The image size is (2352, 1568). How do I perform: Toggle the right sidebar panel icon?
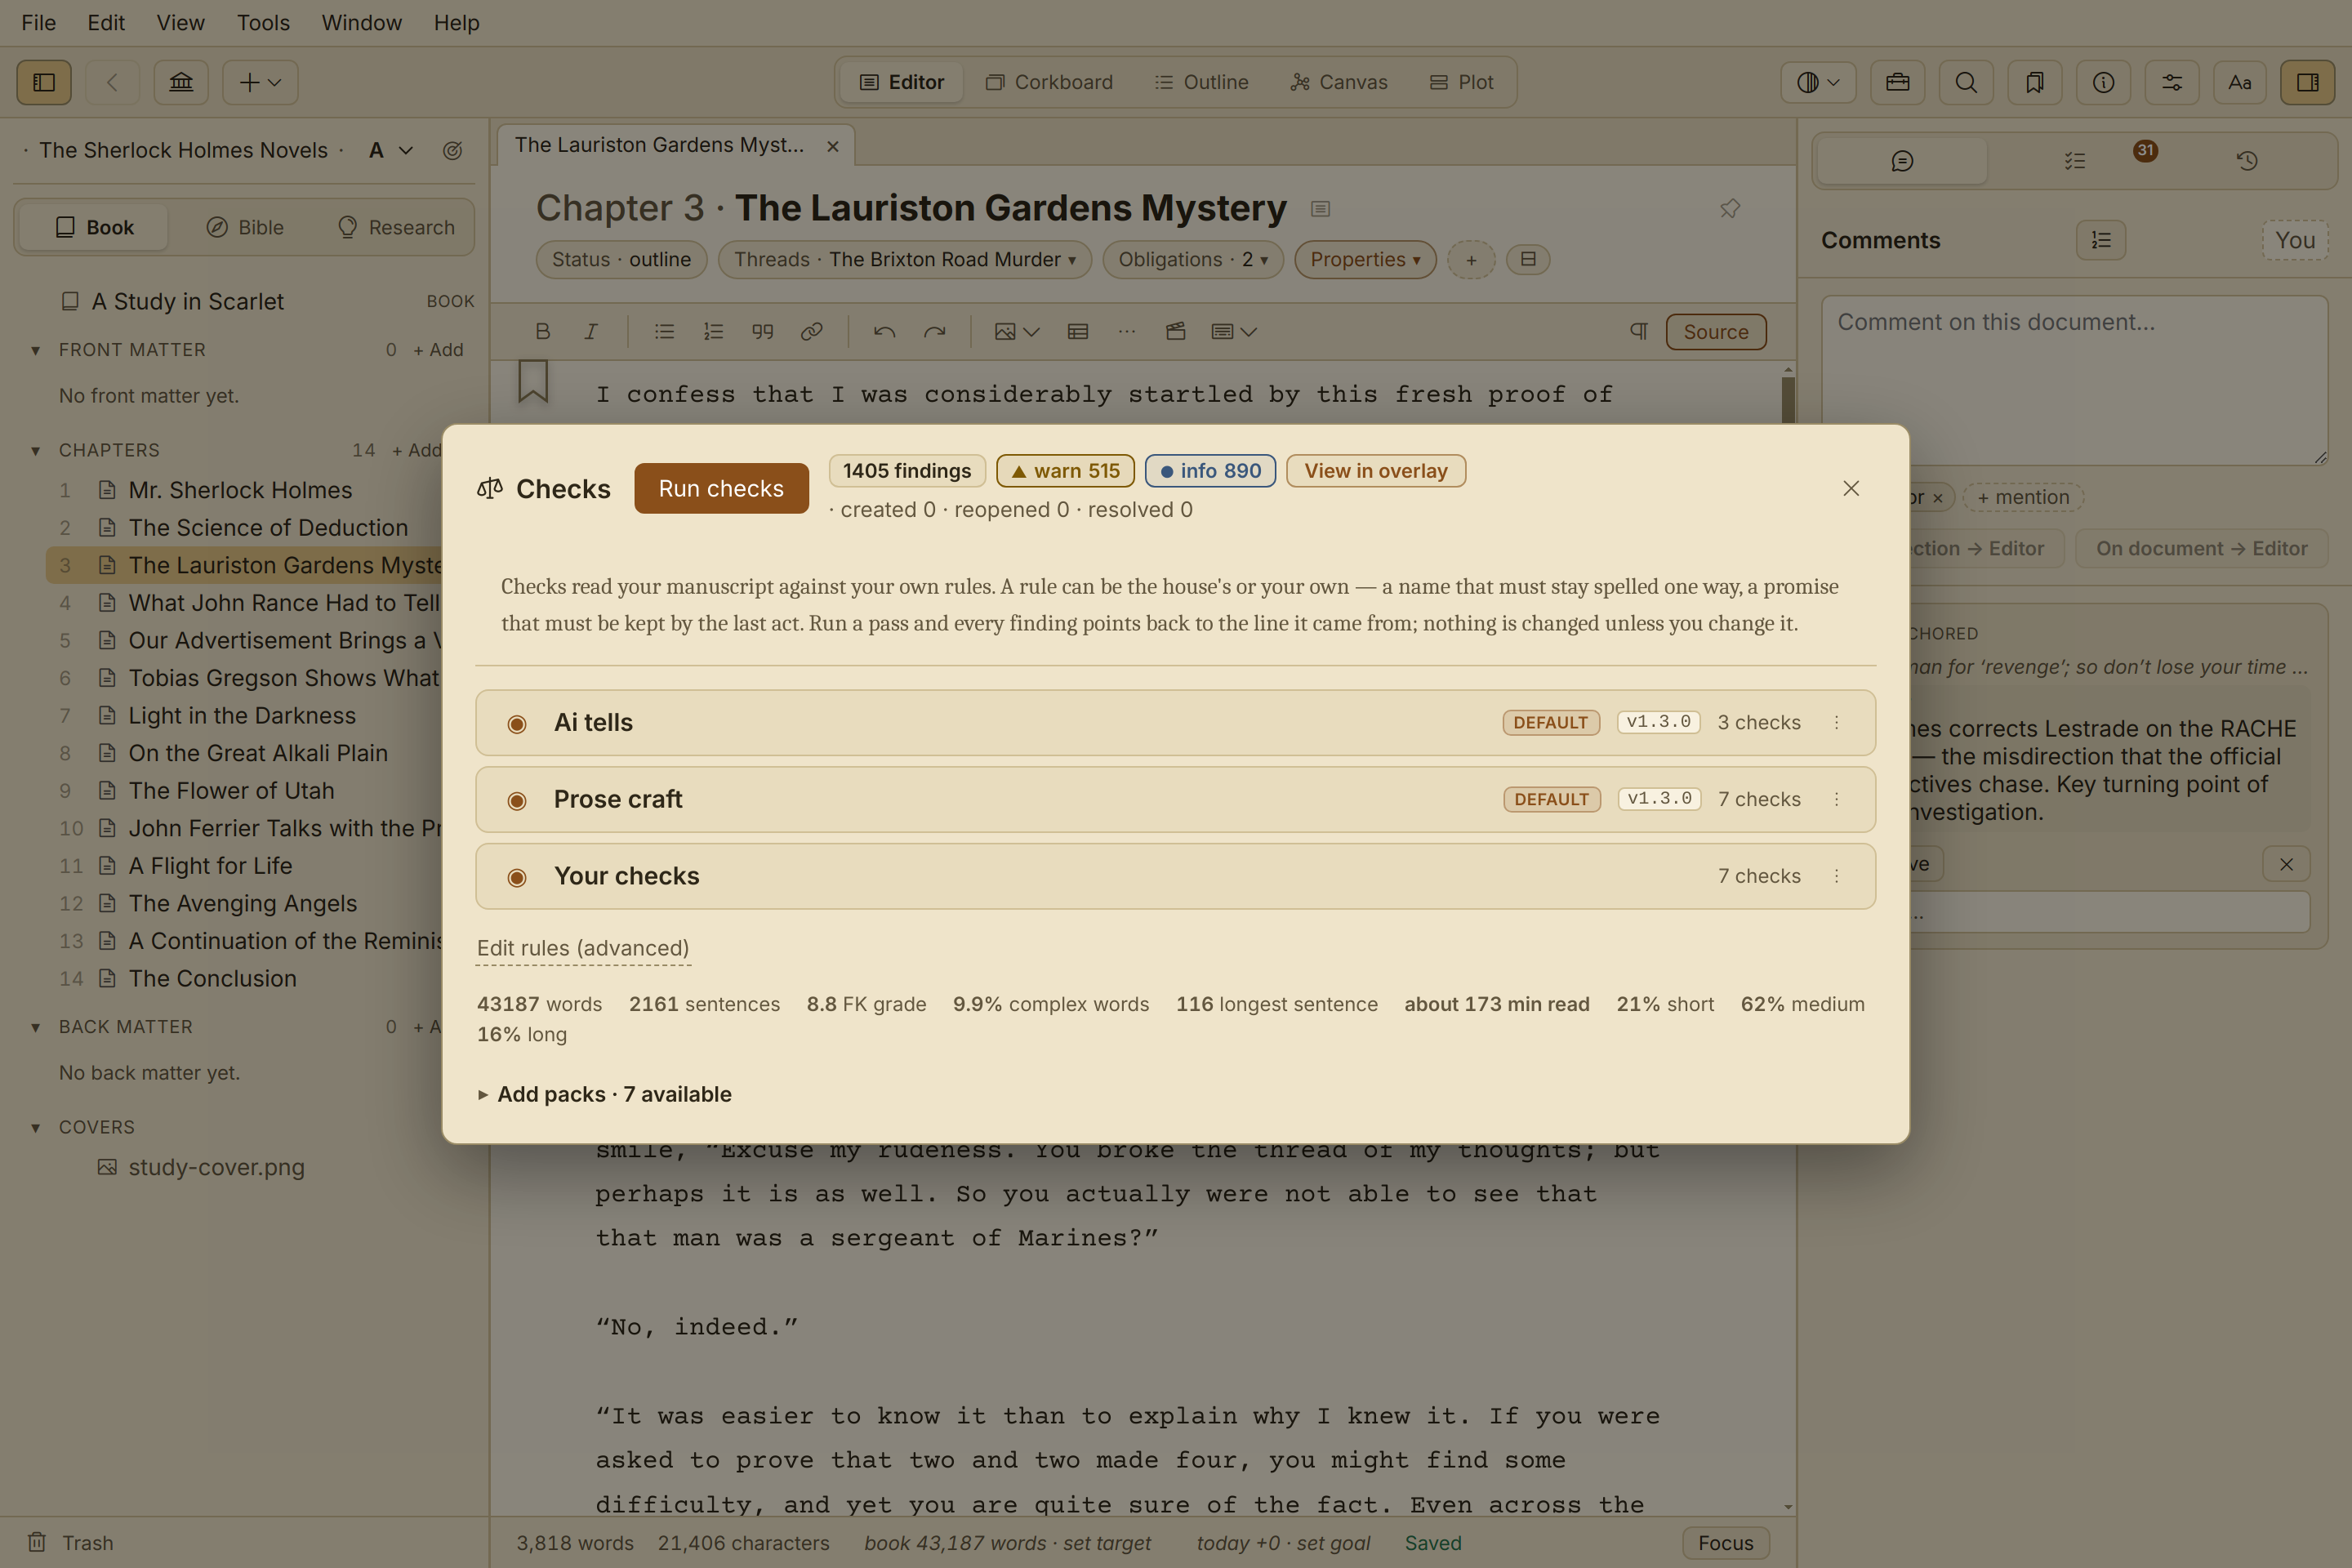pos(2308,82)
